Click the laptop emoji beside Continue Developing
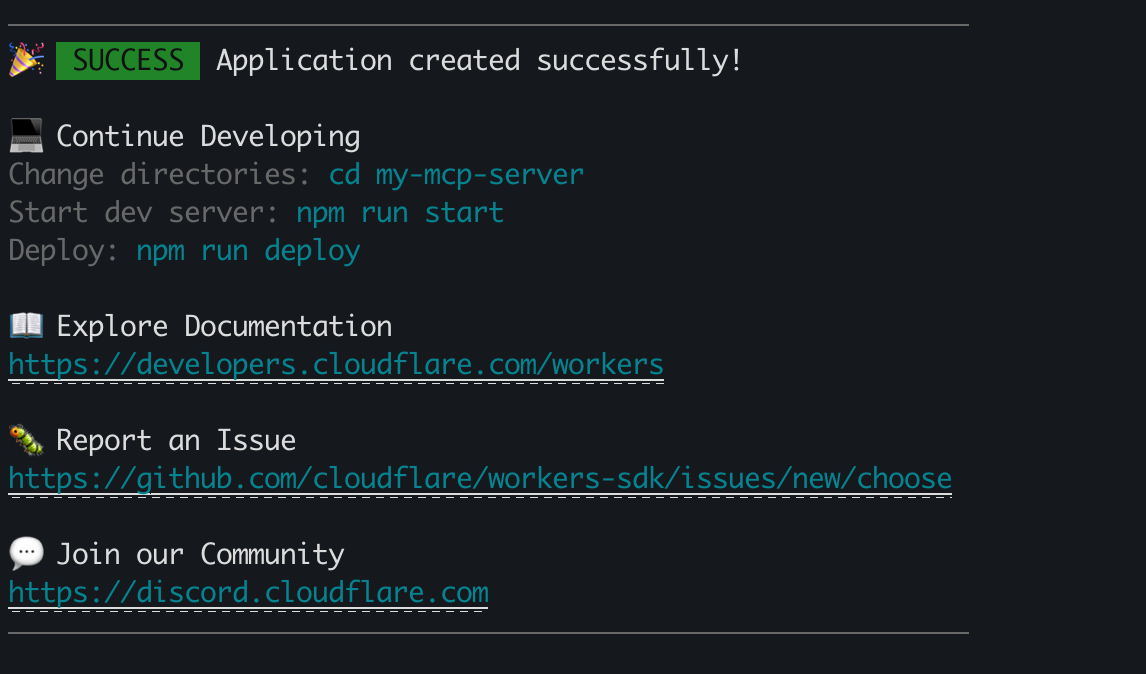This screenshot has width=1146, height=674. click(26, 136)
